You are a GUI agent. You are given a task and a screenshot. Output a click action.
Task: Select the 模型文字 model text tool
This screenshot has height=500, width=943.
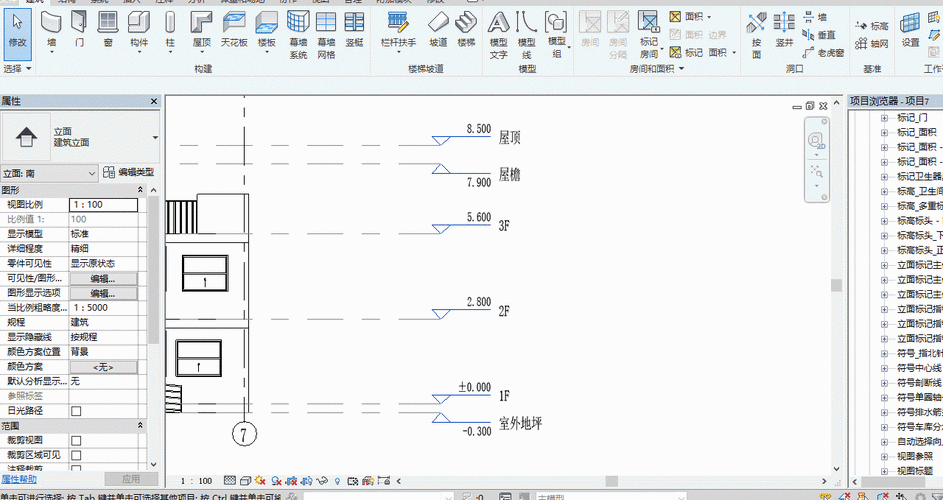[499, 35]
